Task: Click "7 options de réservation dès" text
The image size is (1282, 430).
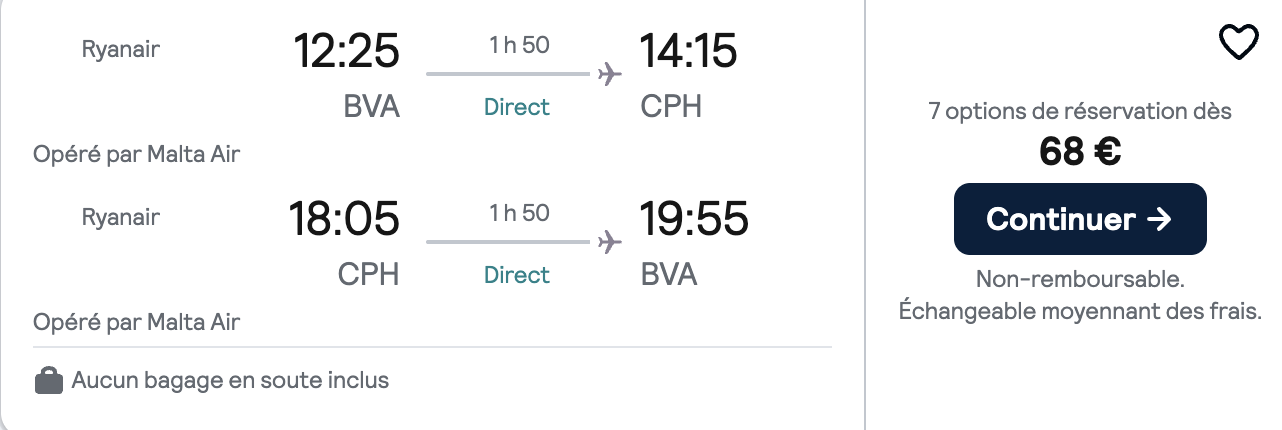Action: [1080, 112]
